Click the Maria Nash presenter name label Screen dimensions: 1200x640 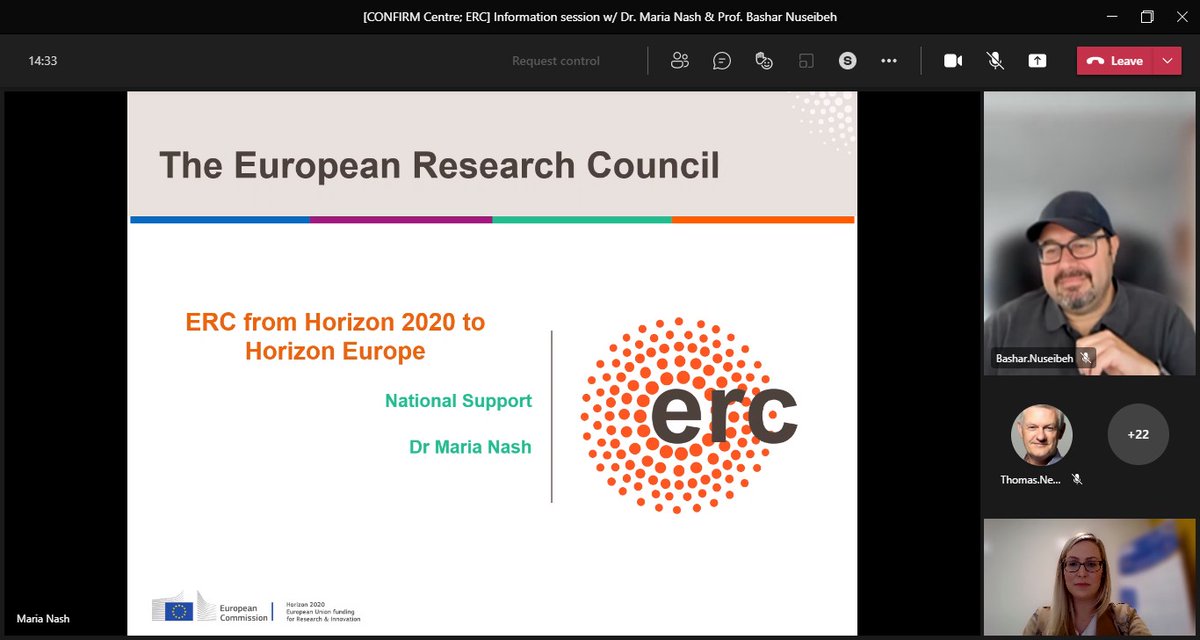pos(43,619)
